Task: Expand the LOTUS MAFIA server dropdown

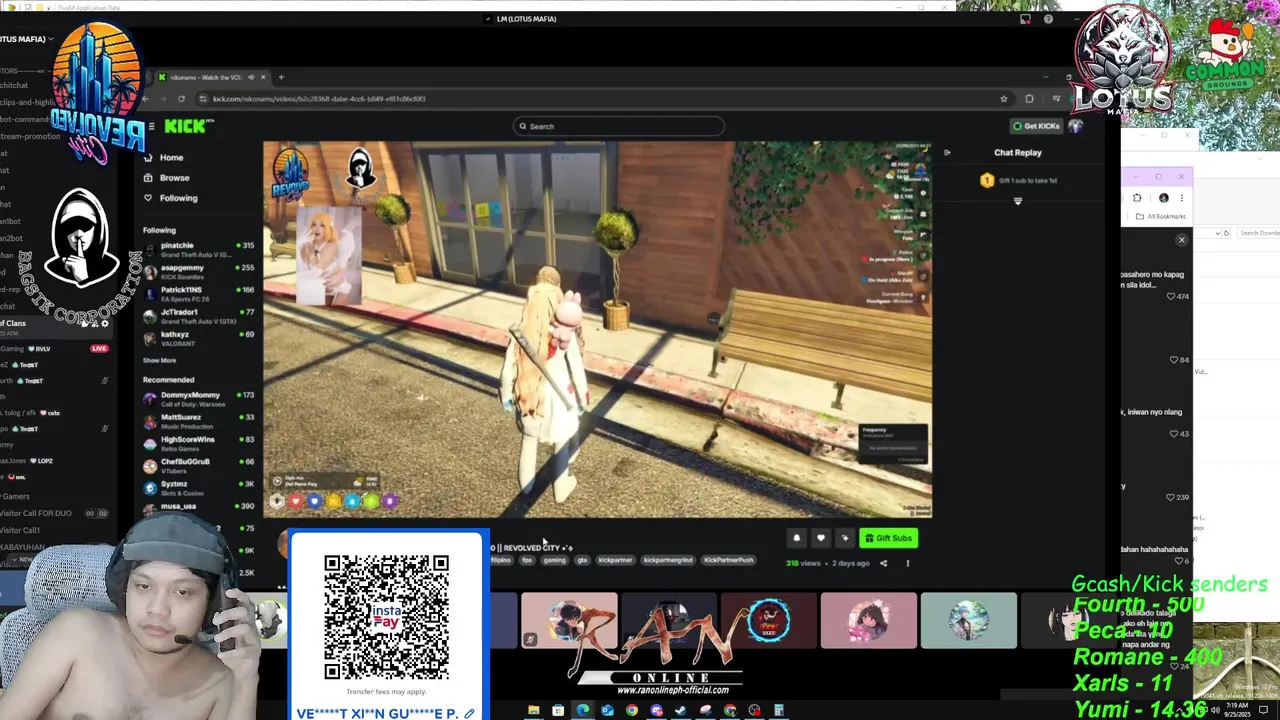Action: (50, 39)
